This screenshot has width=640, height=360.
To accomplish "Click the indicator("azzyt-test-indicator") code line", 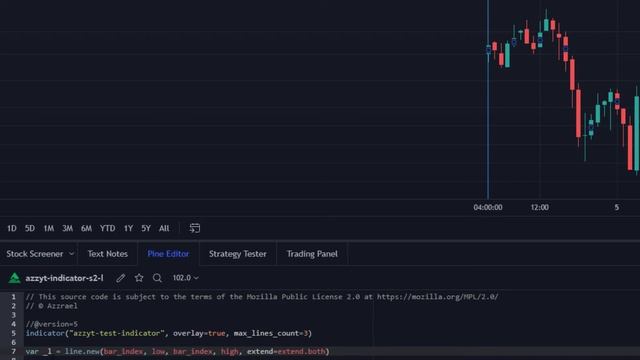I will tap(169, 333).
